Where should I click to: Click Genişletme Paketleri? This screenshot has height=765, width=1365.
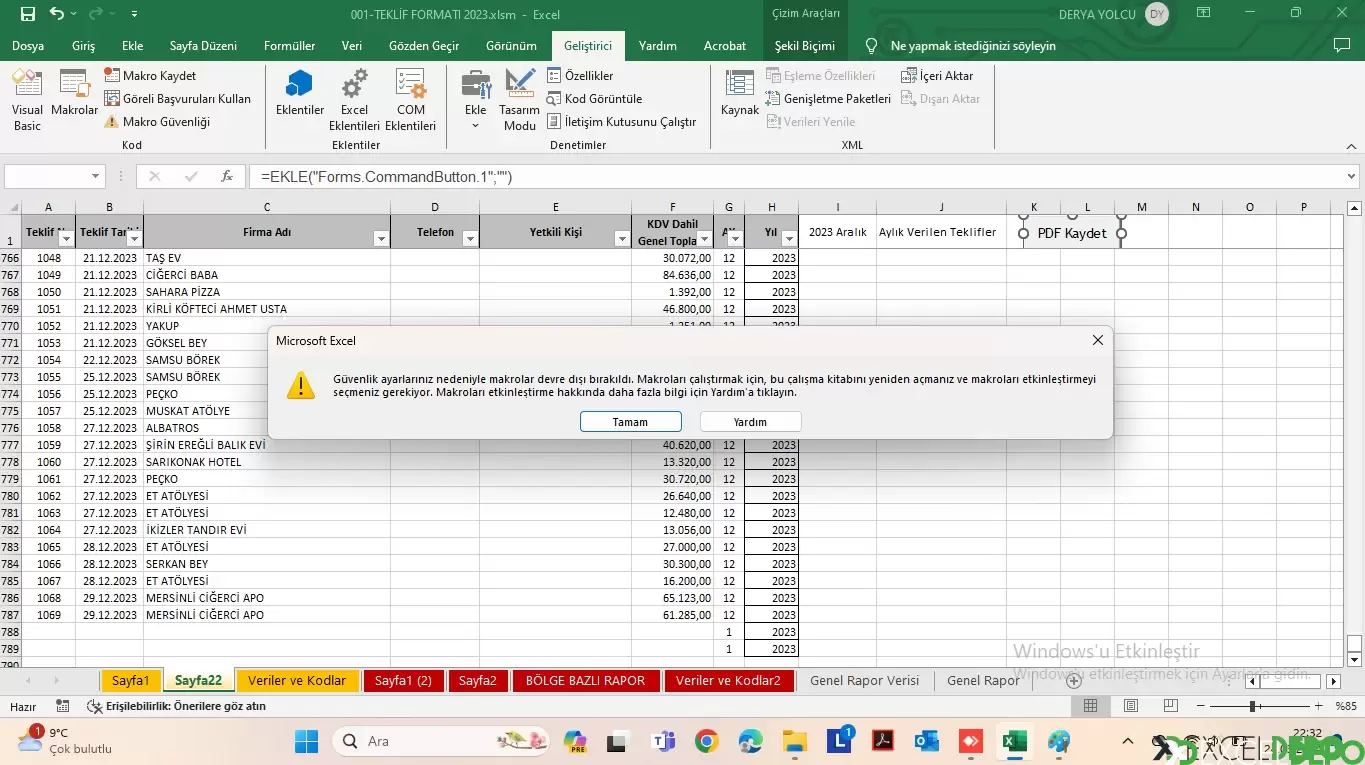pyautogui.click(x=828, y=99)
